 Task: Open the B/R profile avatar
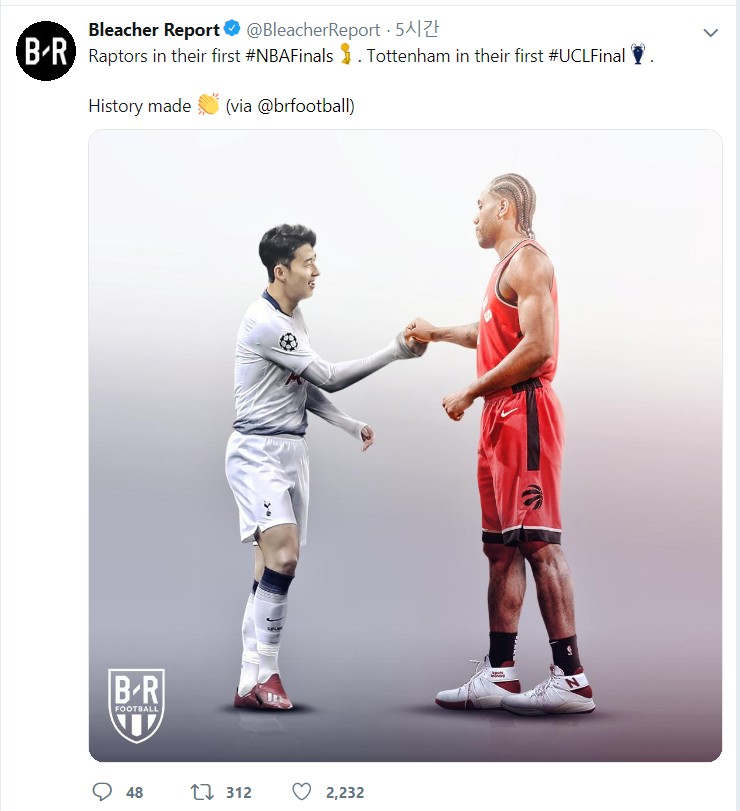pos(46,51)
